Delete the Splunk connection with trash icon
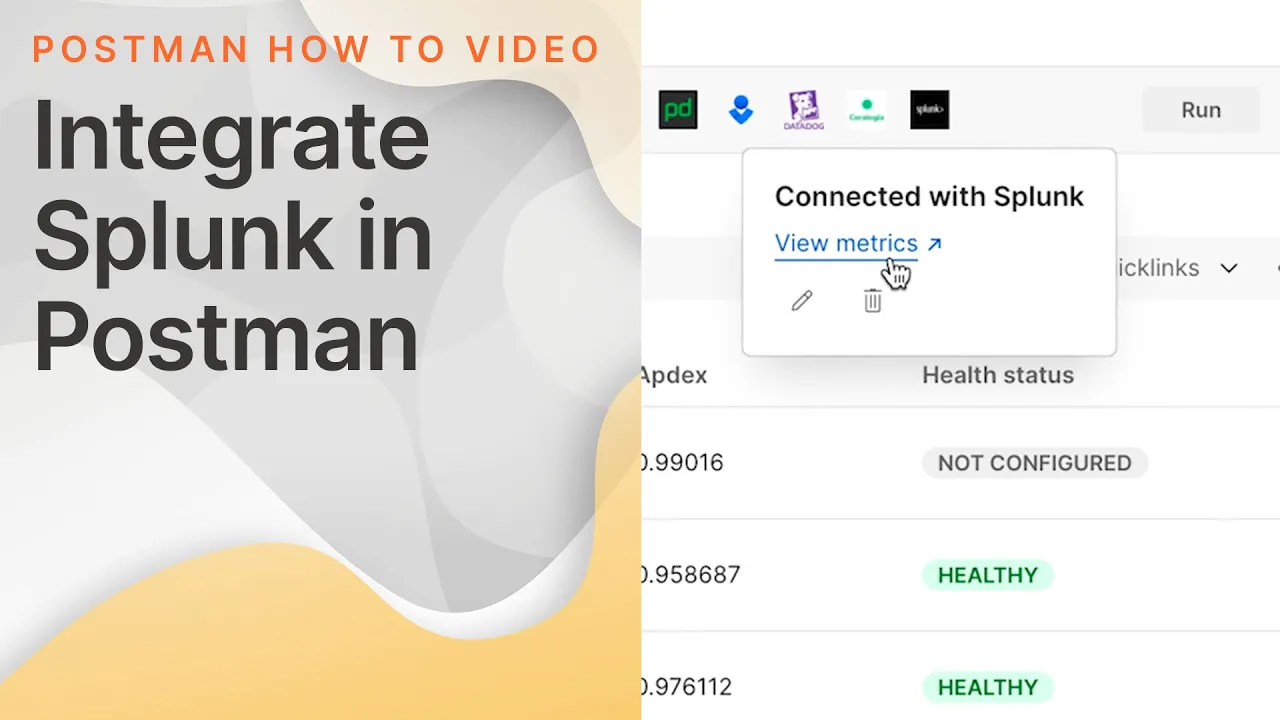 pos(873,300)
